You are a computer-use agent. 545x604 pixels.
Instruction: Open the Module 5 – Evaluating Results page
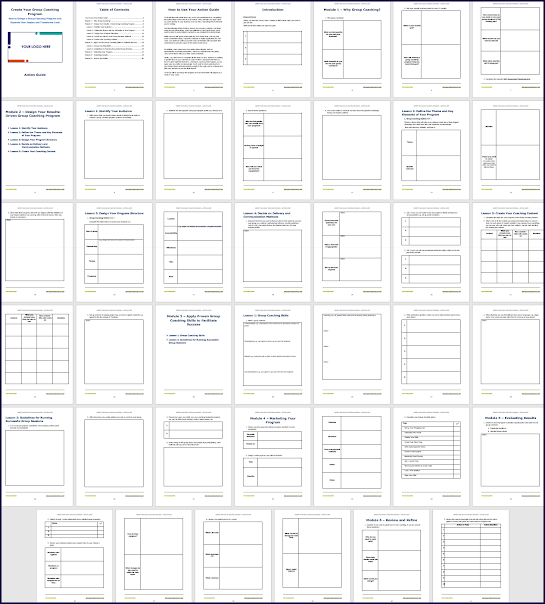pyautogui.click(x=508, y=456)
